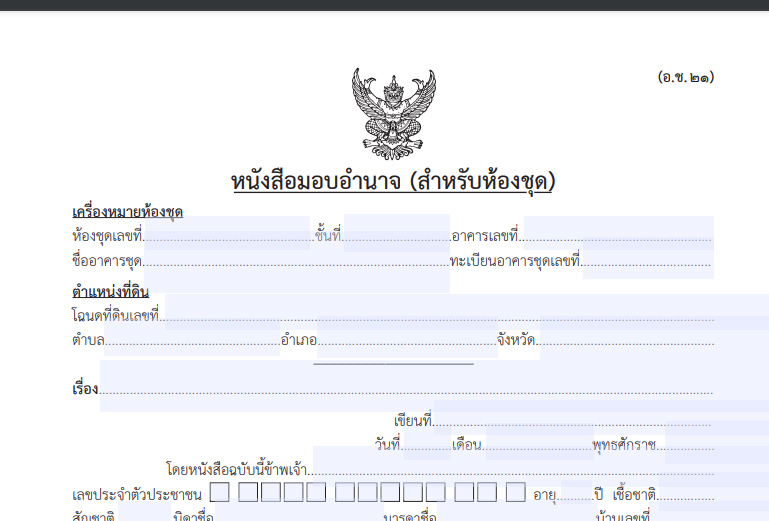Click the จังหวัด province field

(628, 340)
